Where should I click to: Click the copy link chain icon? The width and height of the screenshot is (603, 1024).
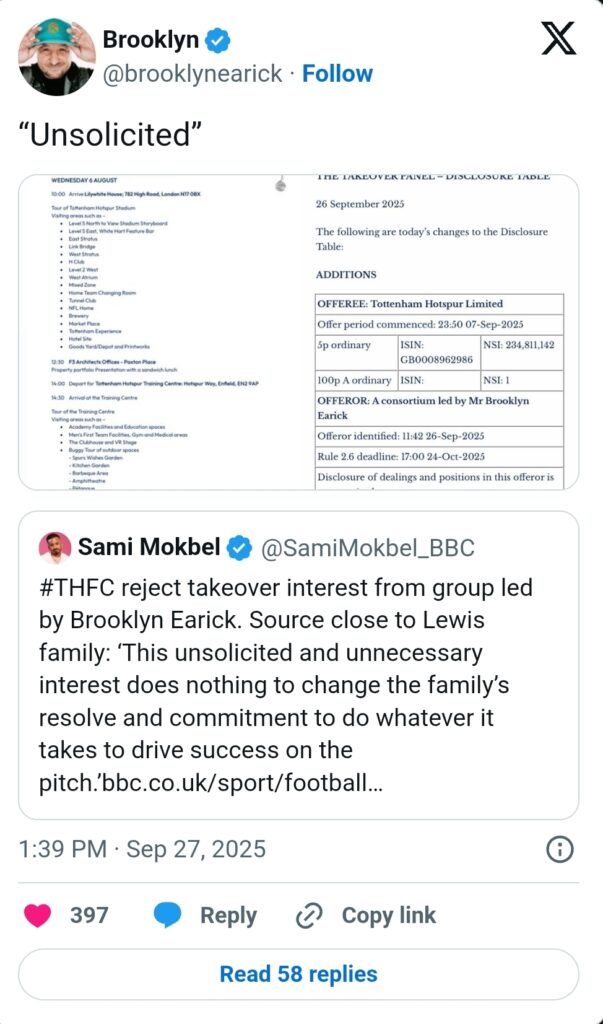[309, 915]
